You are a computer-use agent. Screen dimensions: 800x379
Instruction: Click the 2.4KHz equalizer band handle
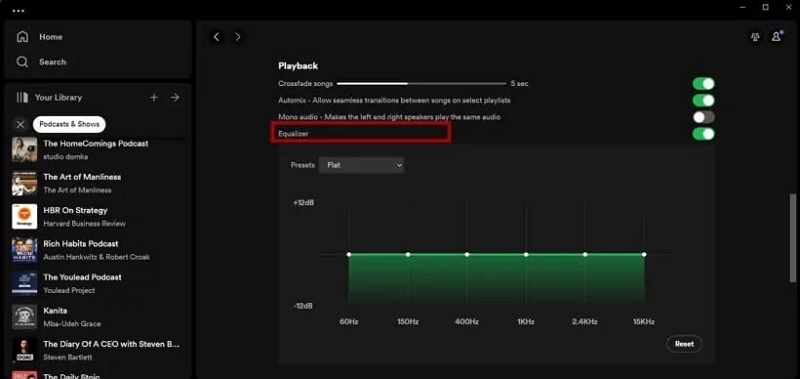pos(585,254)
